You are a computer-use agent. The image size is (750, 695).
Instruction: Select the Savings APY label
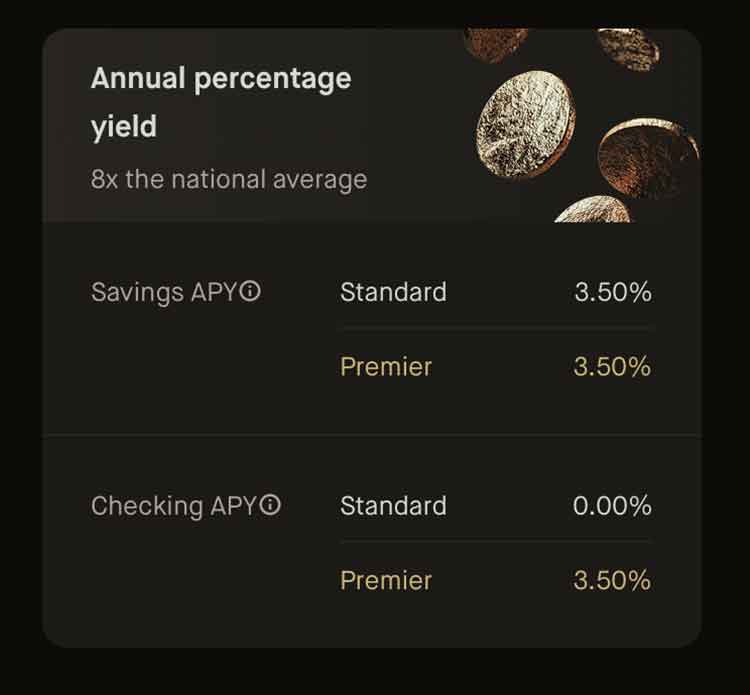[164, 292]
